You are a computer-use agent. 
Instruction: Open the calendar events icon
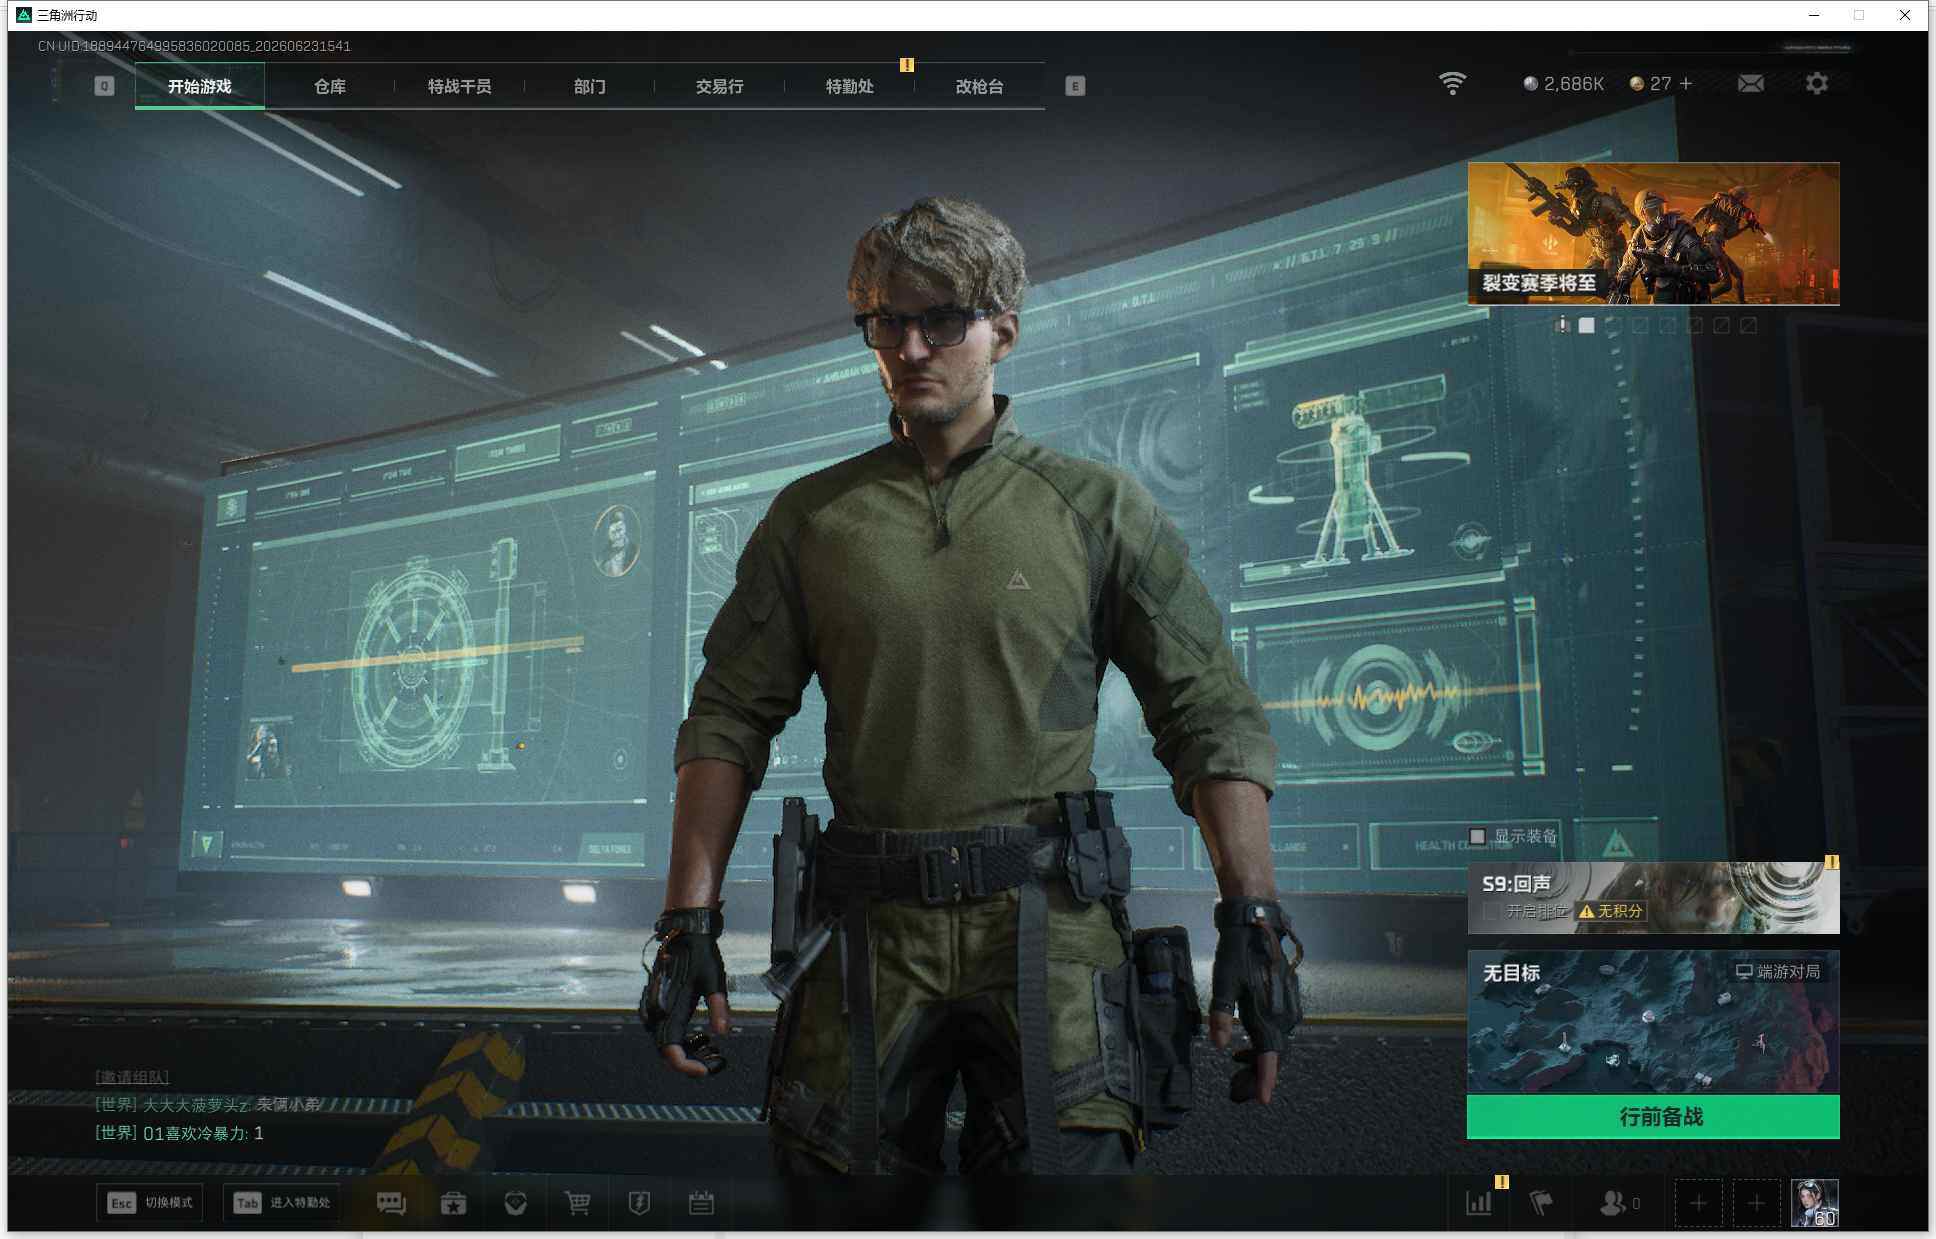click(x=701, y=1203)
